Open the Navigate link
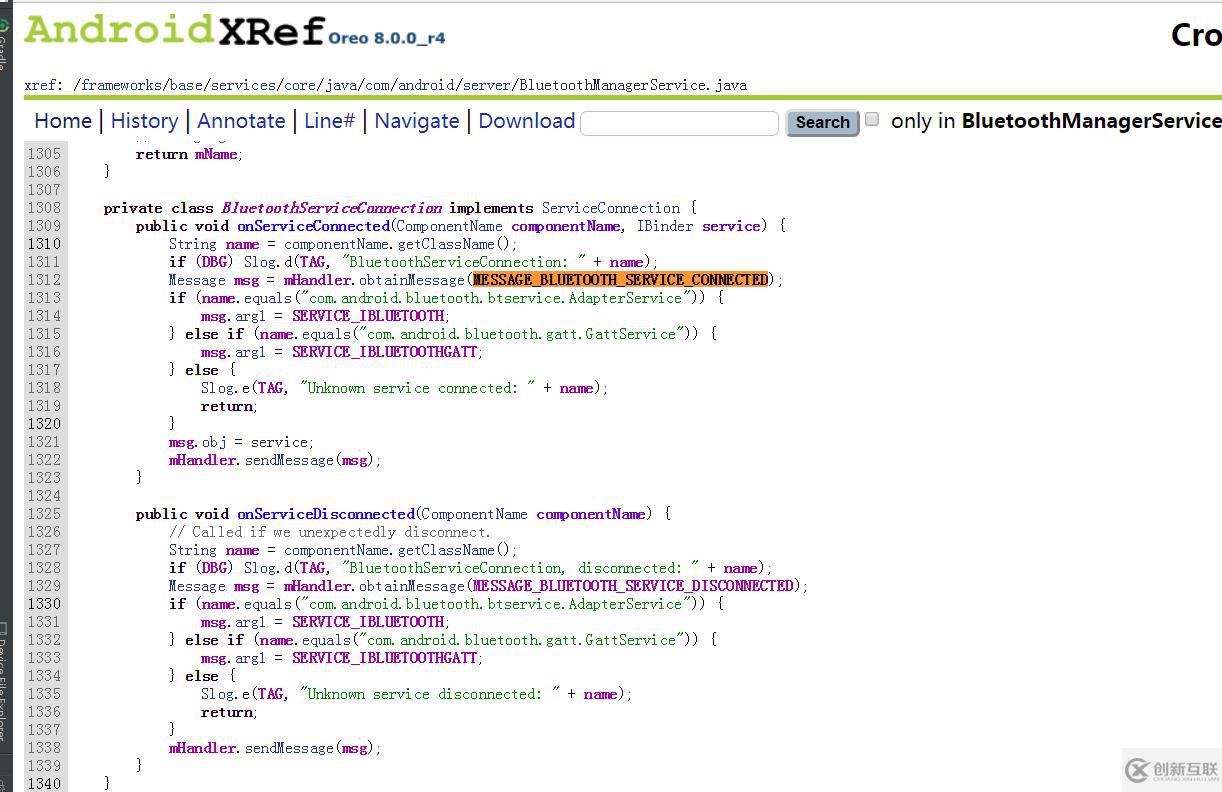The width and height of the screenshot is (1222, 792). tap(417, 121)
